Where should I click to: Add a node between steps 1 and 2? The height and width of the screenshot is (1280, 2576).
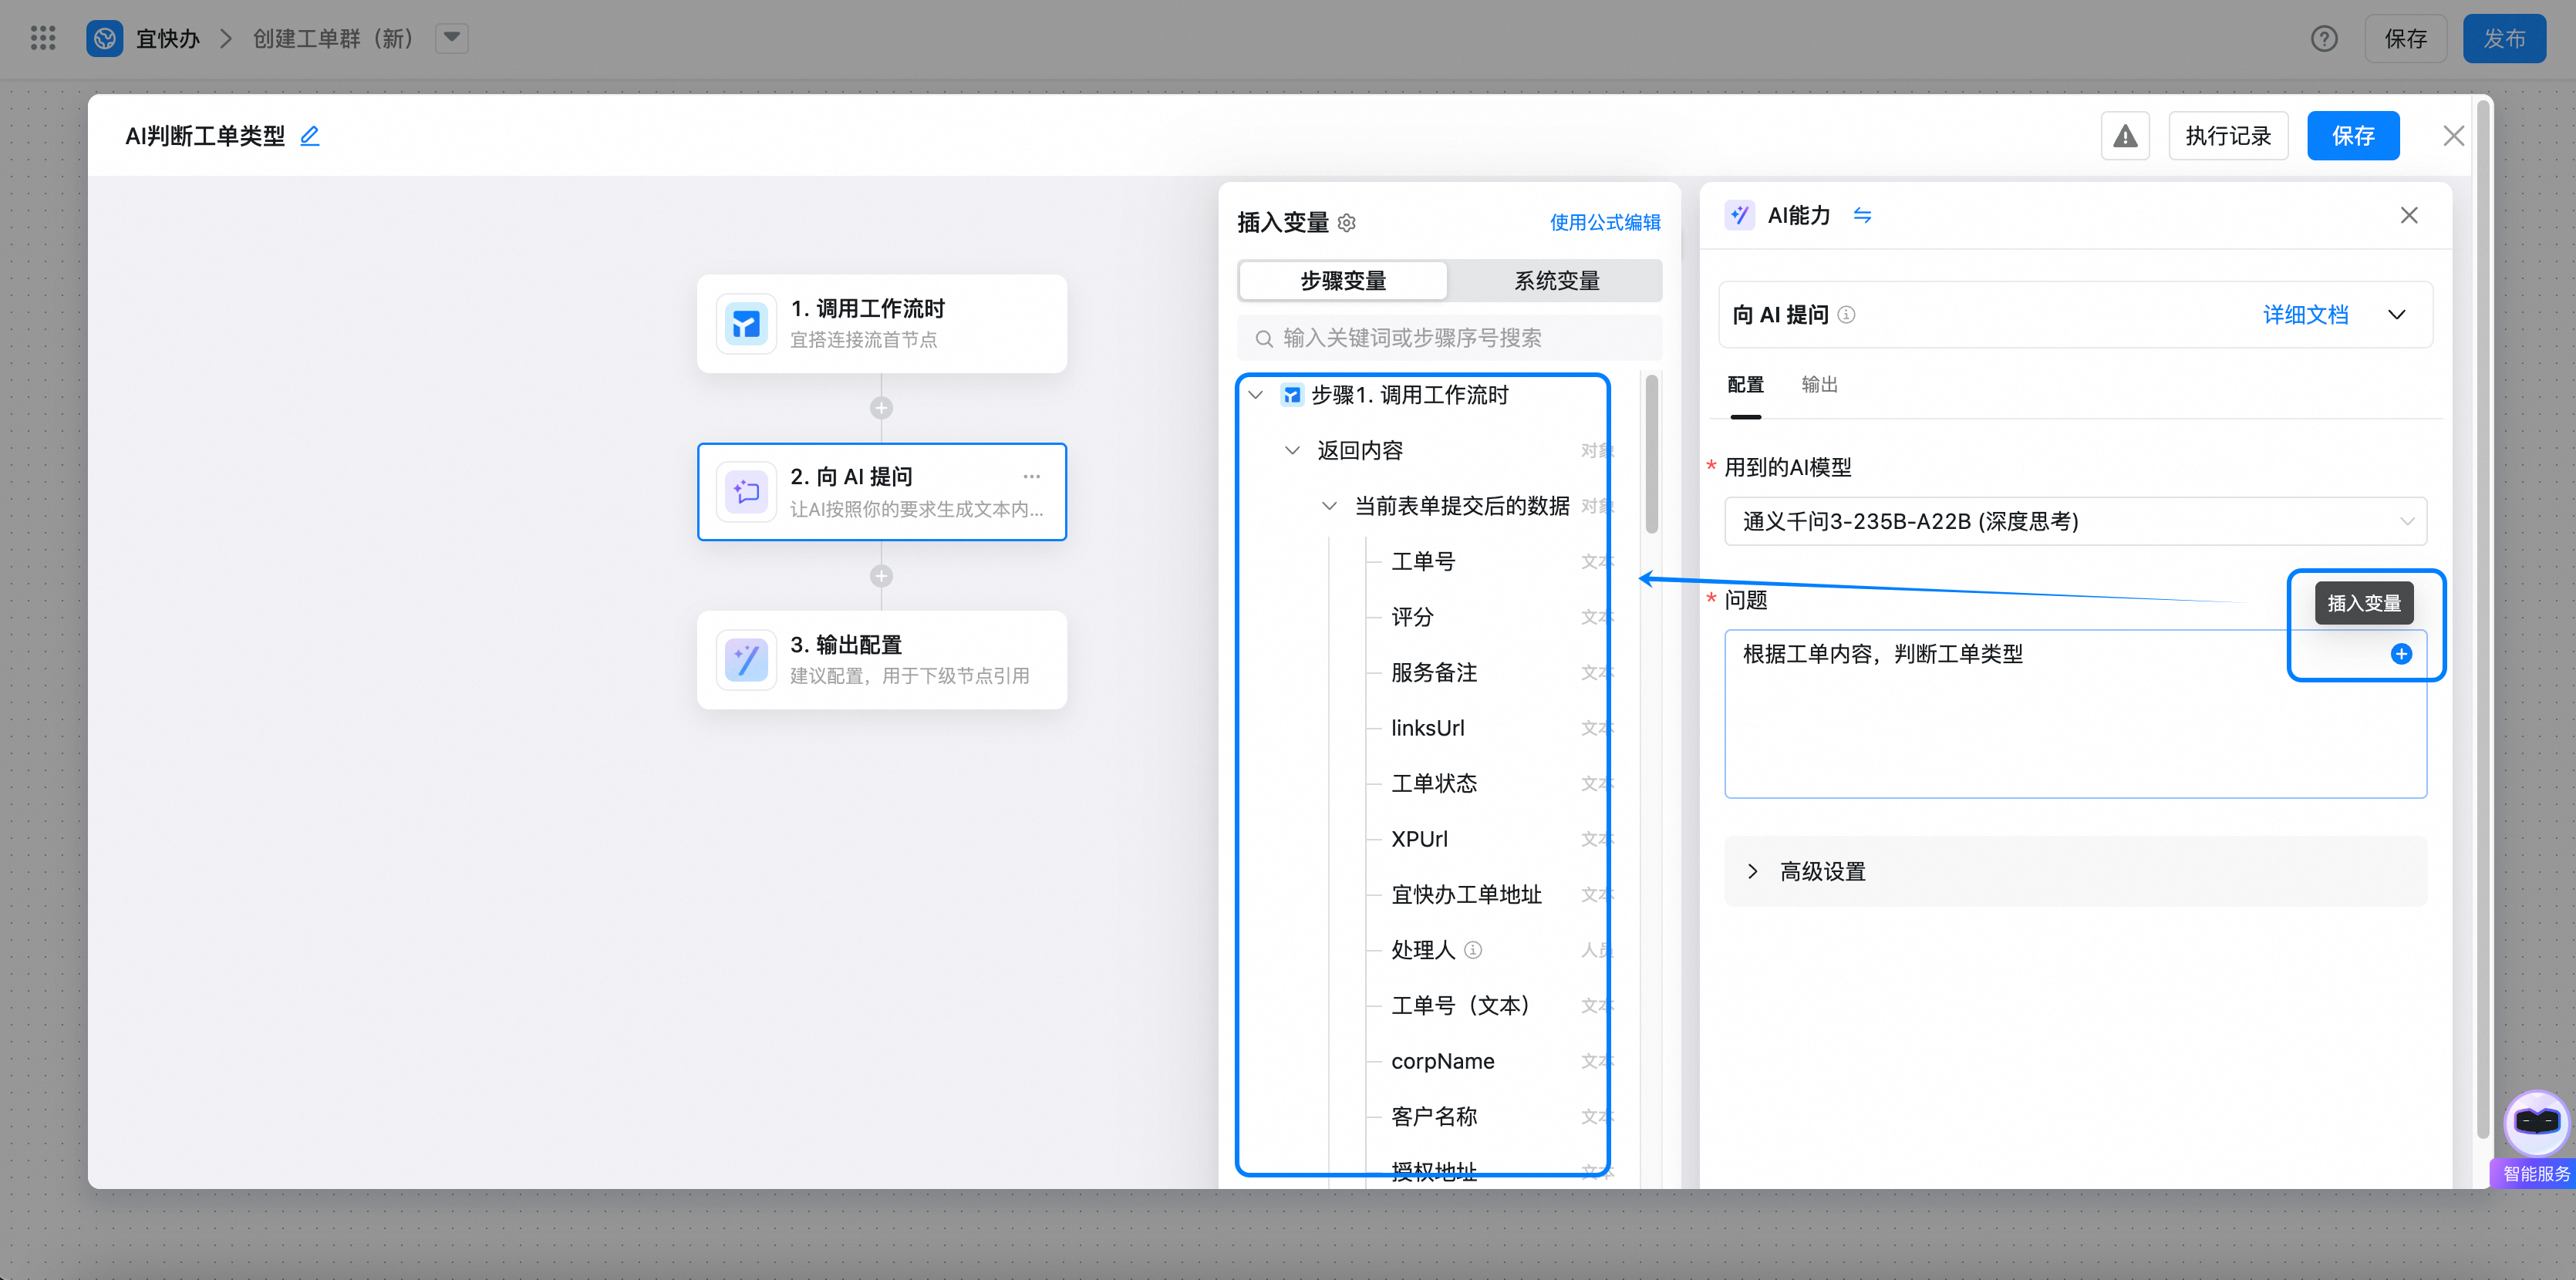pyautogui.click(x=881, y=408)
